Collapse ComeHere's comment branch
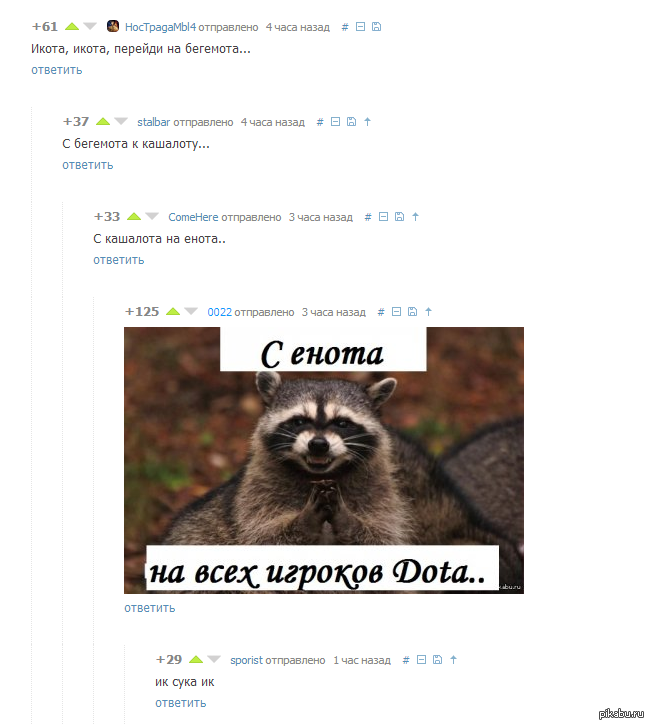 [383, 216]
